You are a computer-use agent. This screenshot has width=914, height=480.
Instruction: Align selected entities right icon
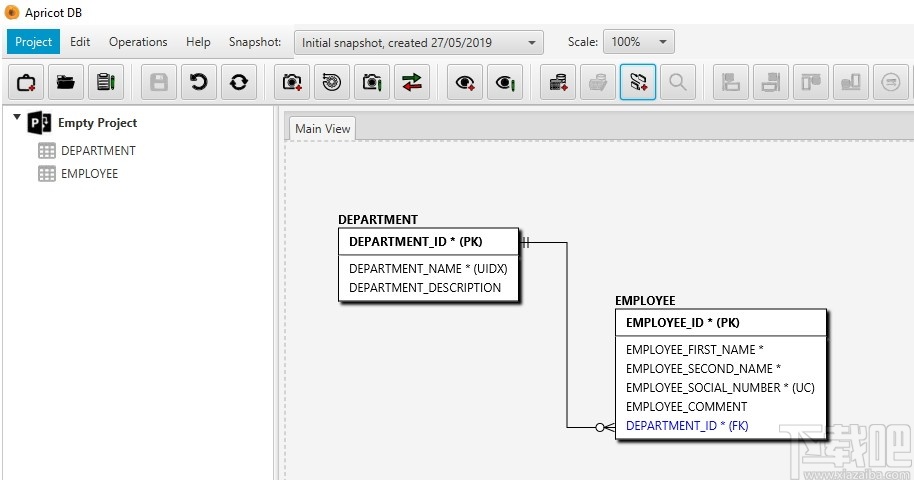coord(771,82)
